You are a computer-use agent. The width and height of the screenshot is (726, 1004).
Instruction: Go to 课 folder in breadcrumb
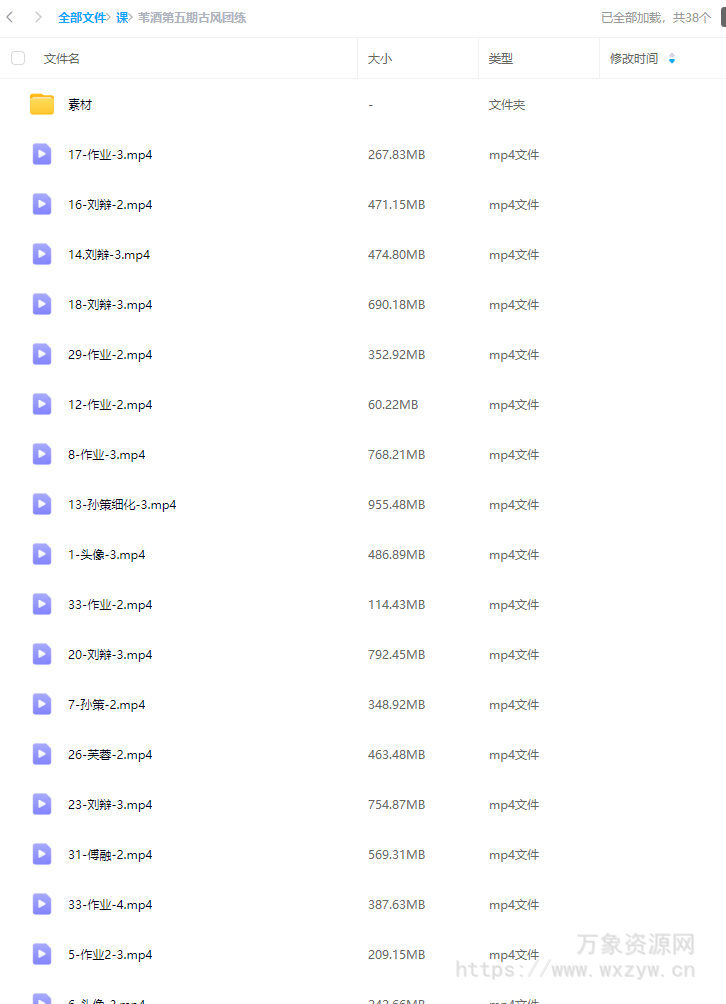coord(122,17)
